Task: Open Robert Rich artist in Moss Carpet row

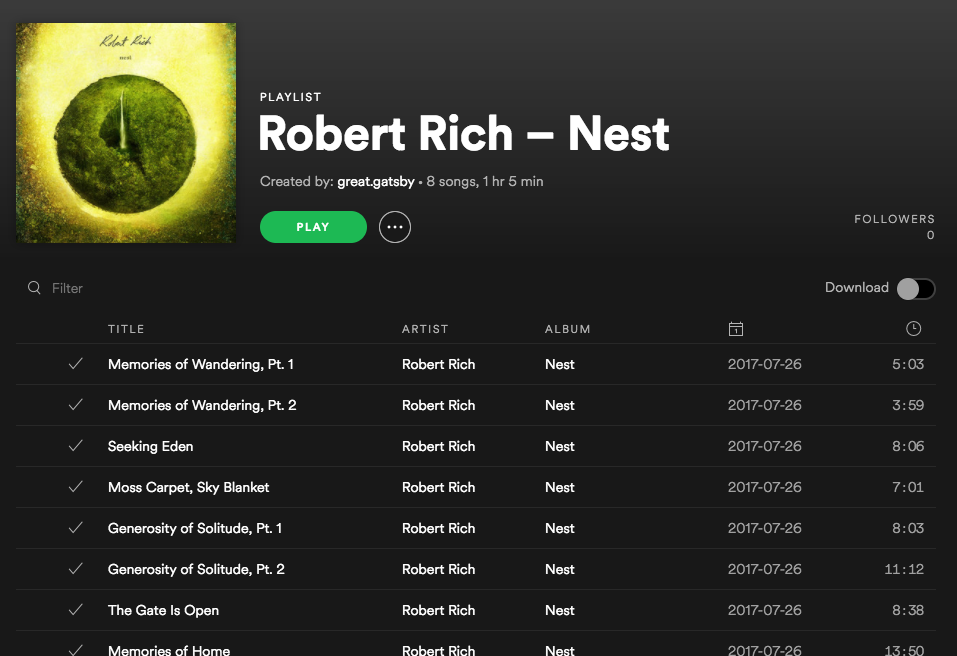Action: coord(438,487)
